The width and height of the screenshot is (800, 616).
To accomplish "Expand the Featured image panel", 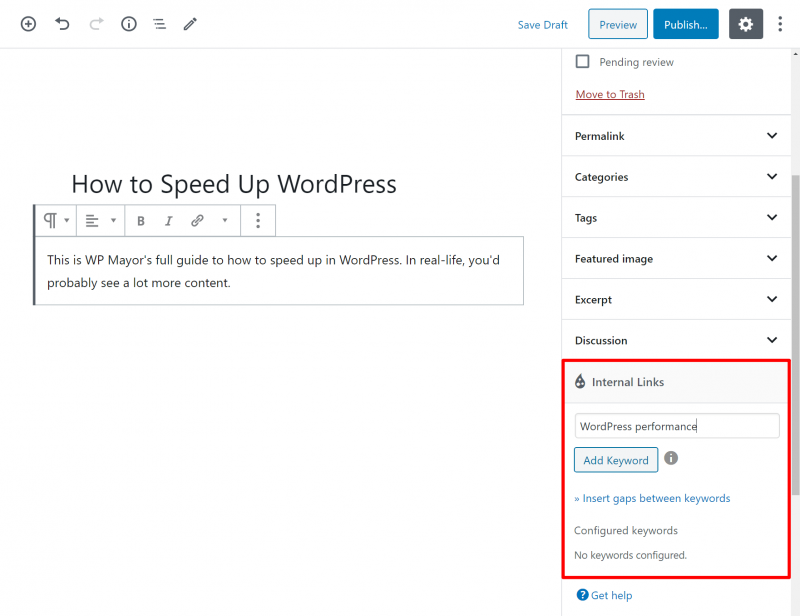I will click(x=676, y=258).
